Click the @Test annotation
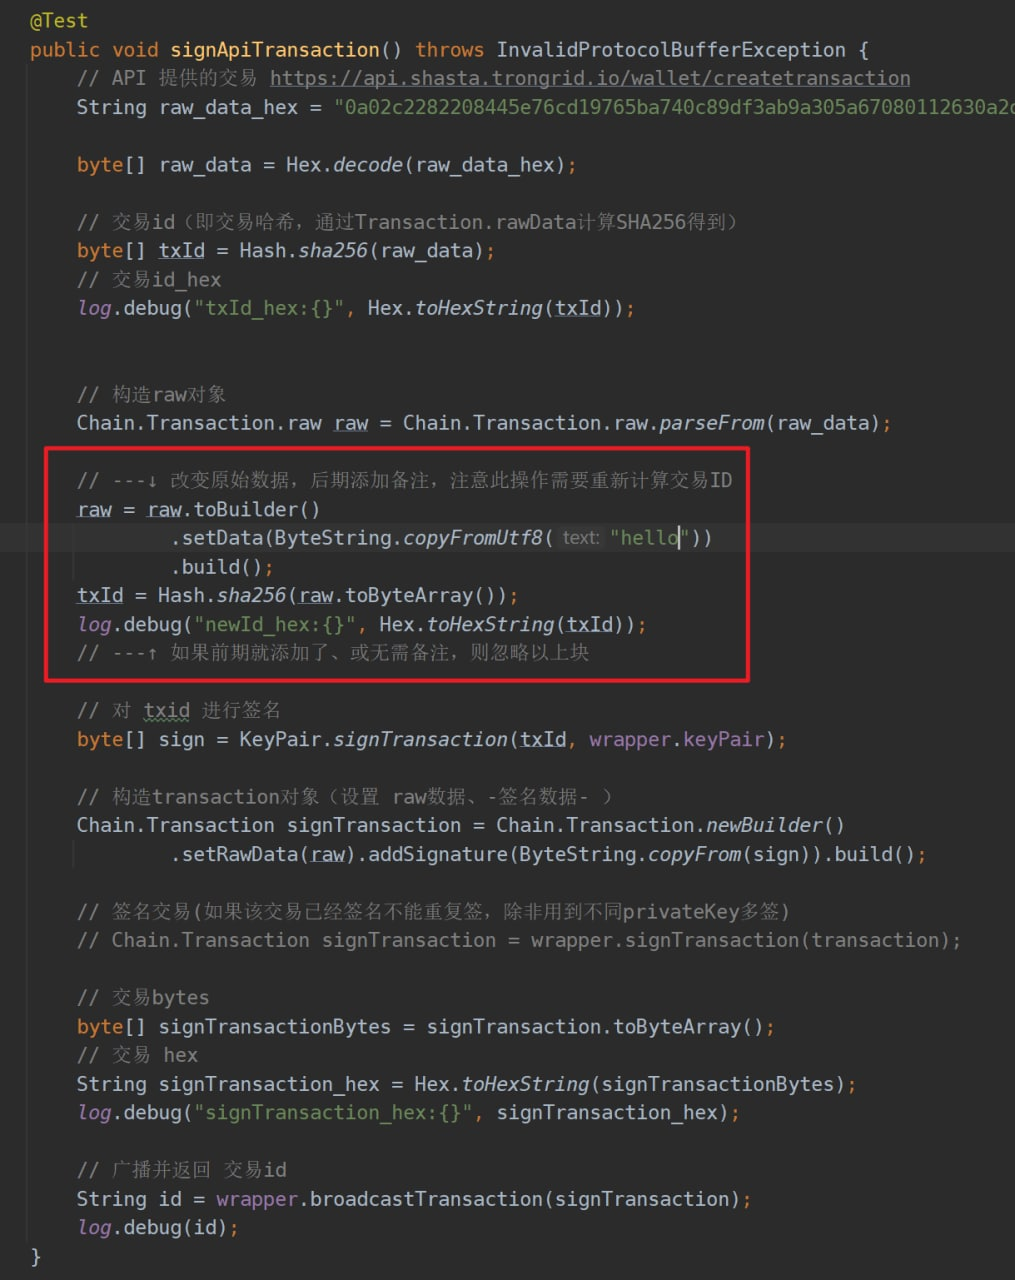 [59, 20]
